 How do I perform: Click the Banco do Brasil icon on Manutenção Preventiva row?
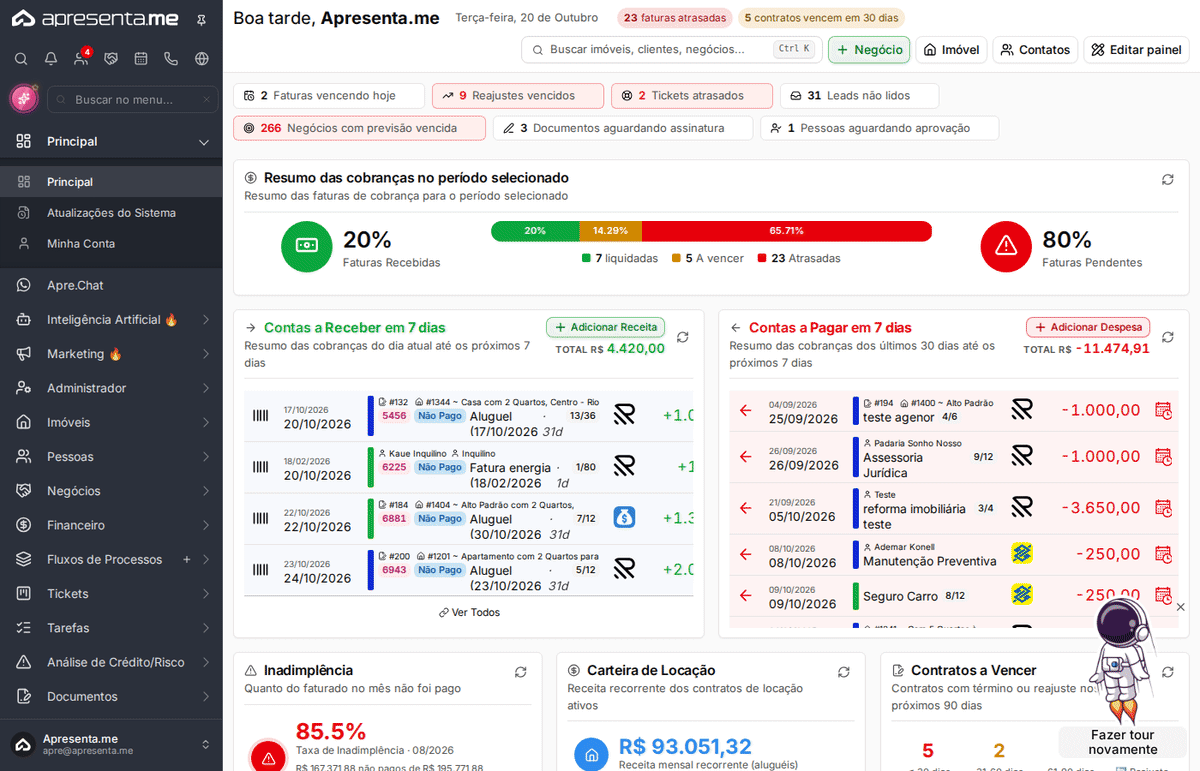coord(1022,553)
